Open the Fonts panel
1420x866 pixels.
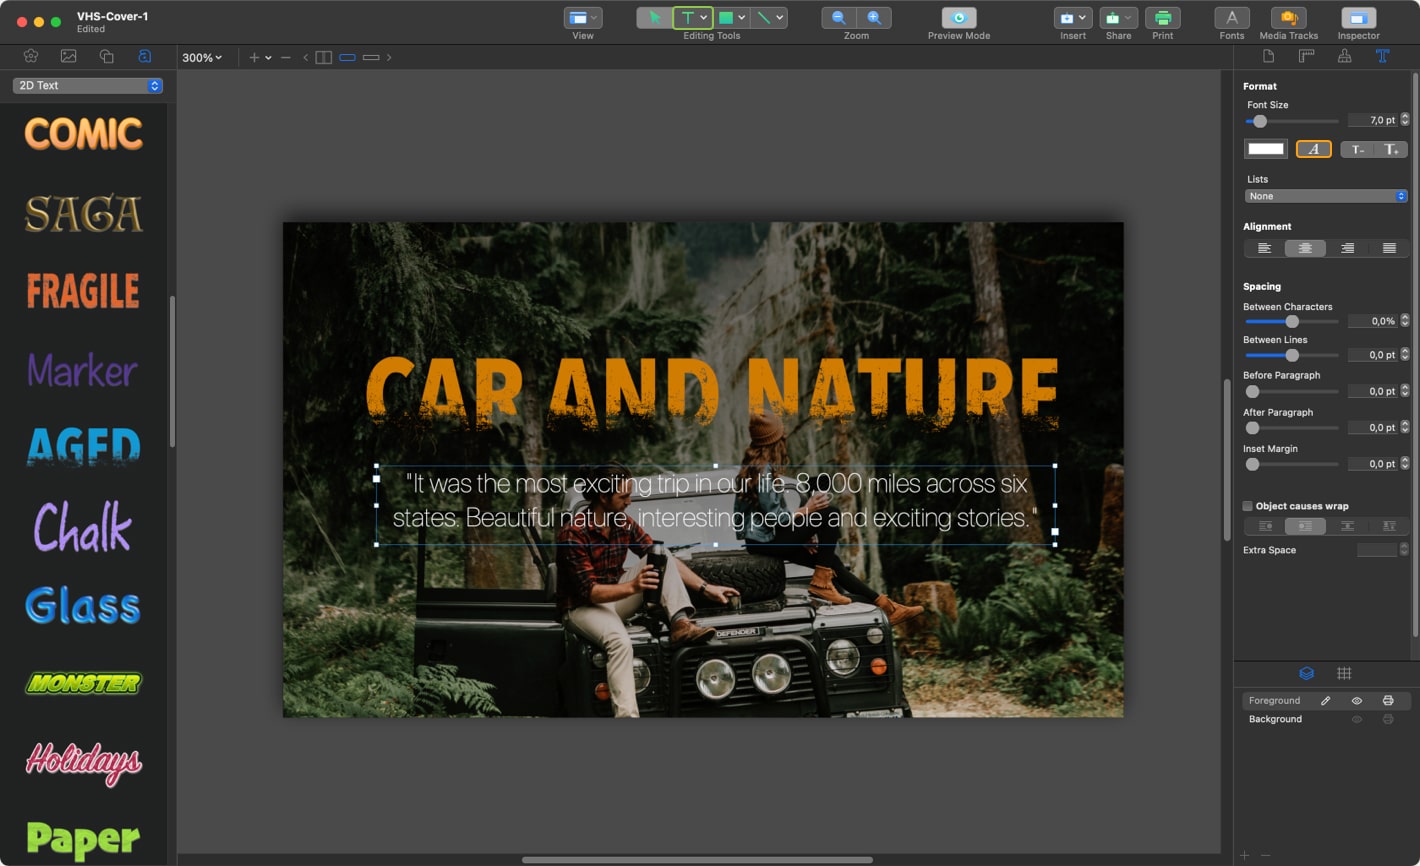[x=1231, y=17]
